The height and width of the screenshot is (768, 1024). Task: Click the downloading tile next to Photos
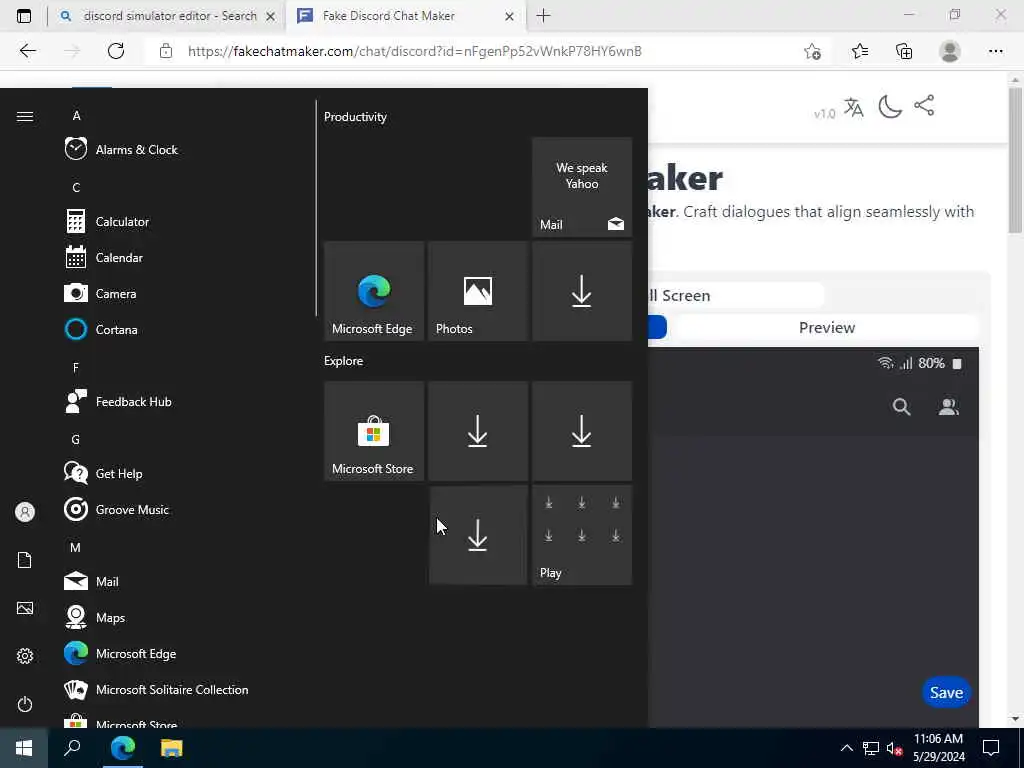582,291
